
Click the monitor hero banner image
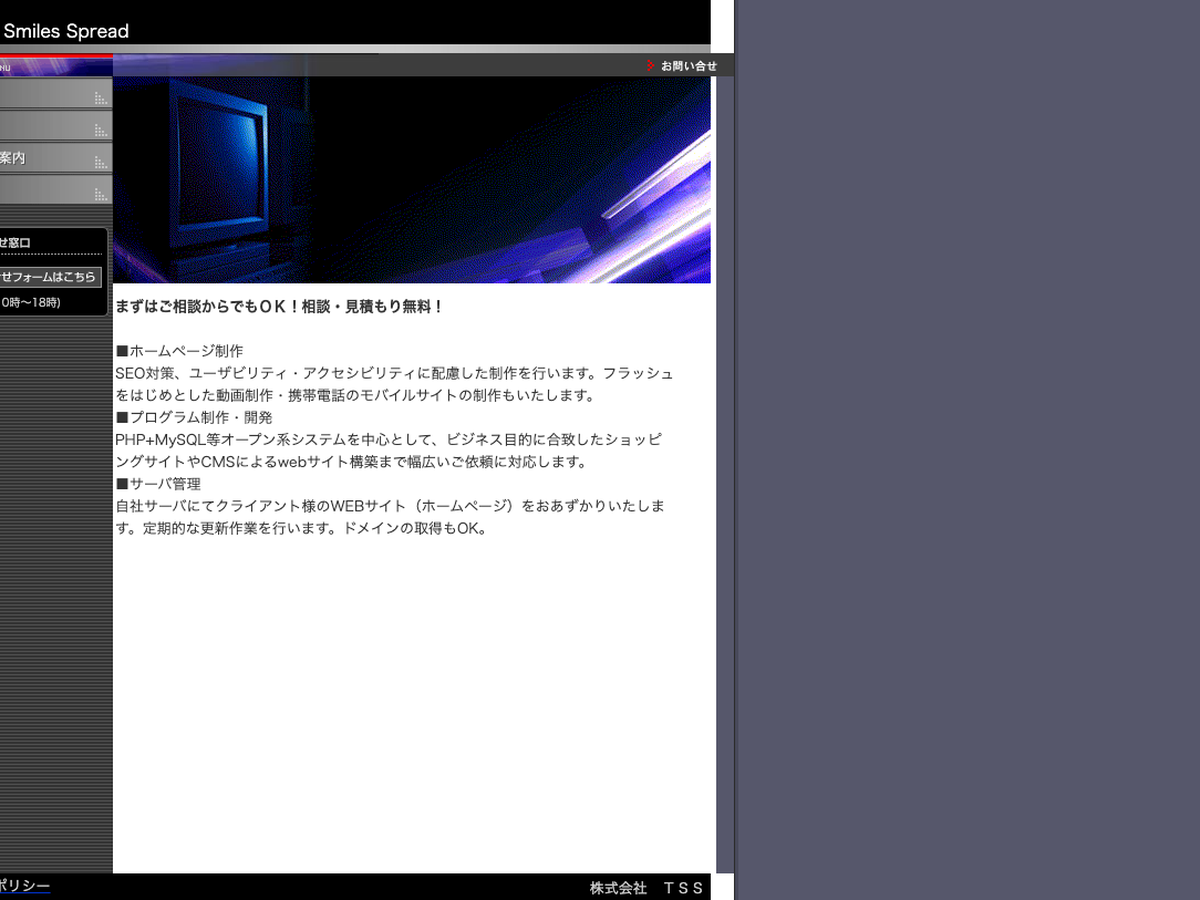tap(411, 180)
